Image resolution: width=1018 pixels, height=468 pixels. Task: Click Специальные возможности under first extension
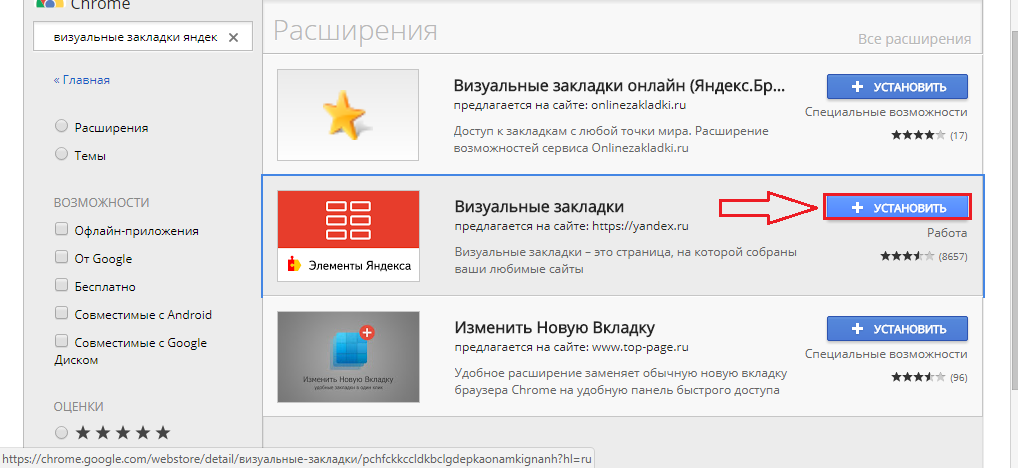pos(886,112)
